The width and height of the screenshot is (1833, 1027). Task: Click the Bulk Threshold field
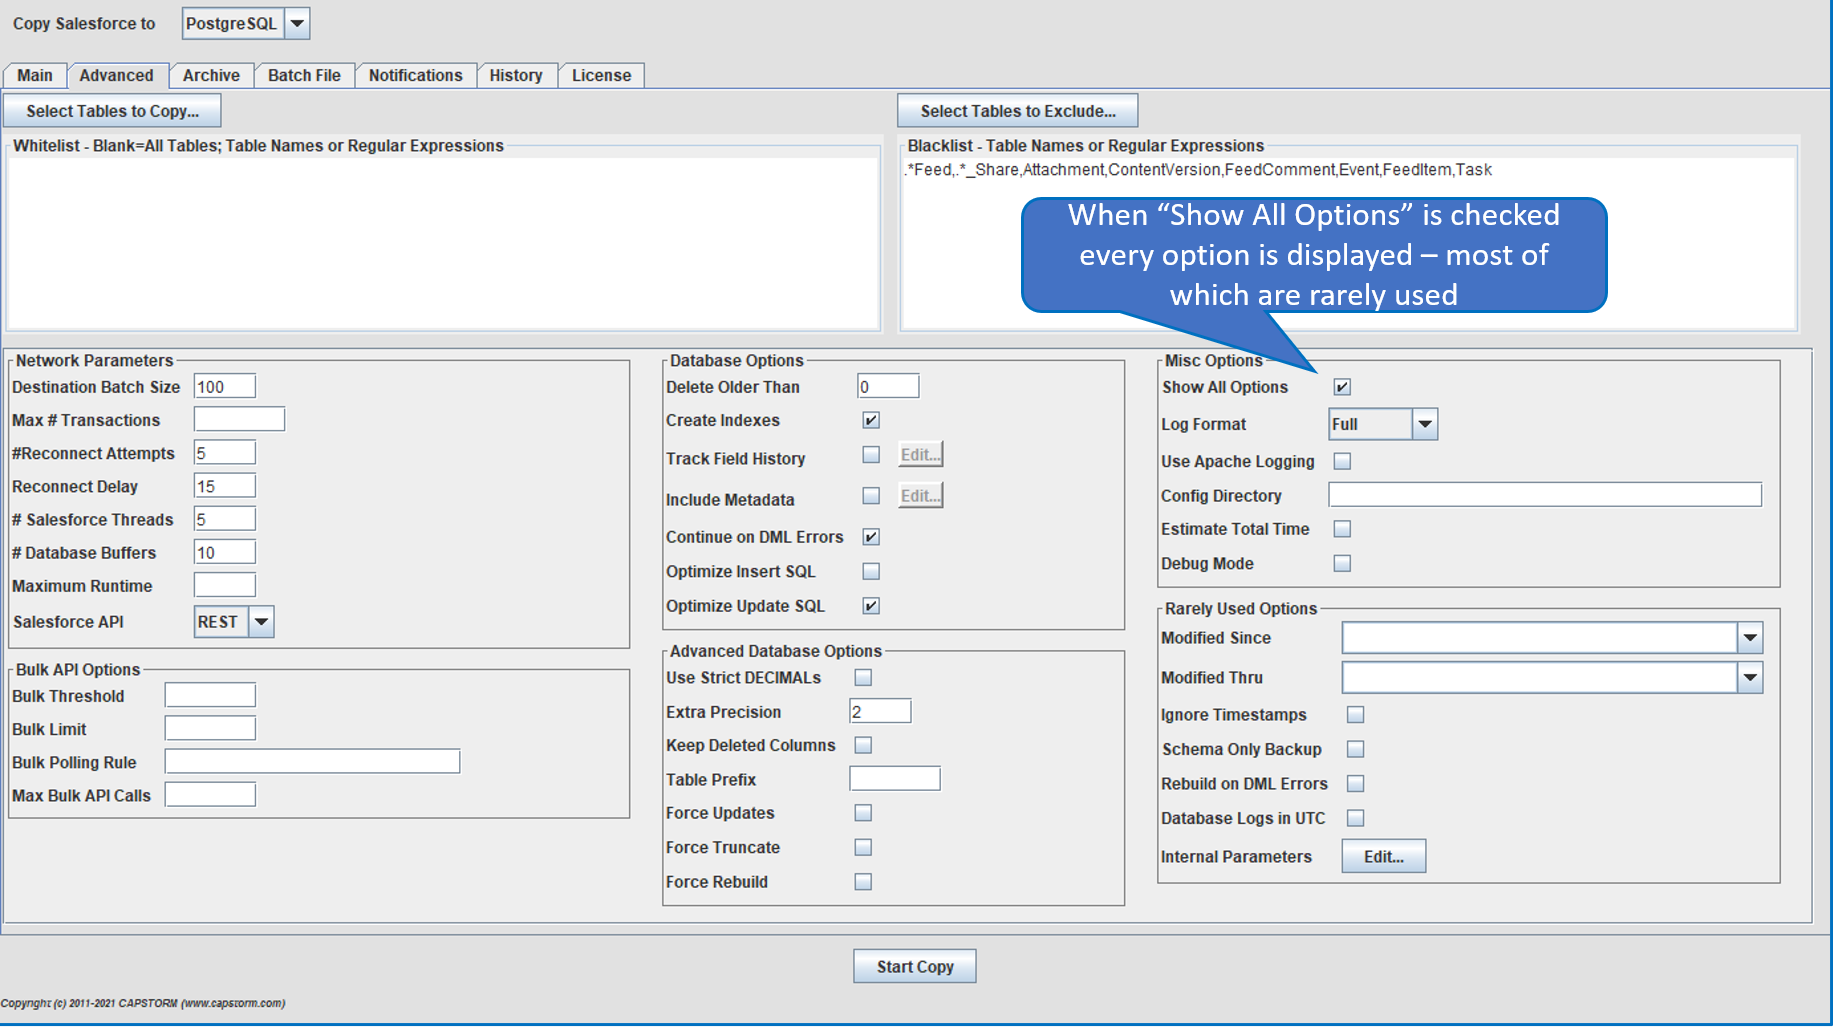[210, 695]
